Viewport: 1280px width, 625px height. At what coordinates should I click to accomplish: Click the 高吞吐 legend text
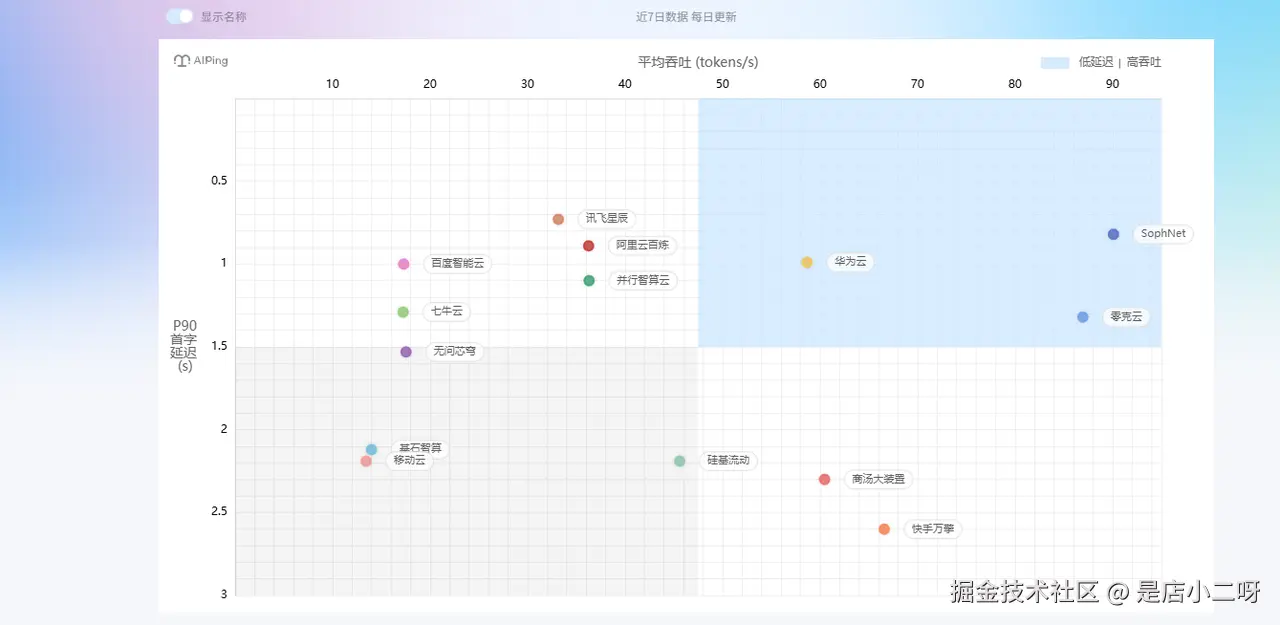pyautogui.click(x=1144, y=62)
